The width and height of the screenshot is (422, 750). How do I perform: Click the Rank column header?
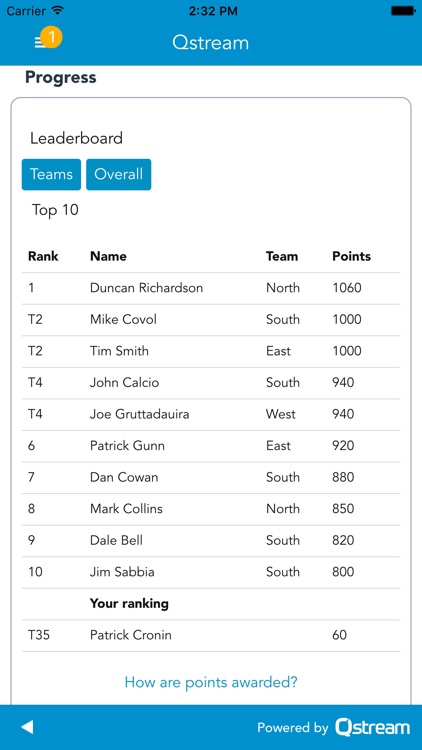pos(43,256)
